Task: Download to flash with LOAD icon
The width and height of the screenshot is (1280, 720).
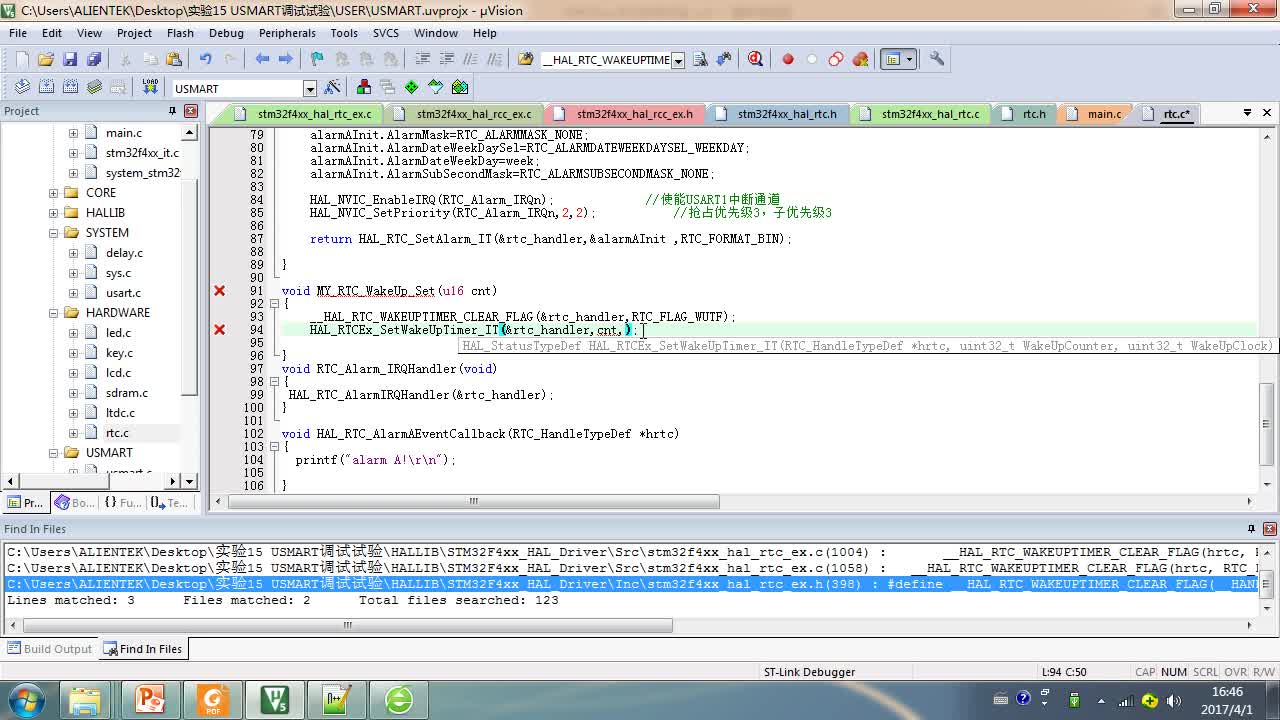Action: [x=150, y=87]
